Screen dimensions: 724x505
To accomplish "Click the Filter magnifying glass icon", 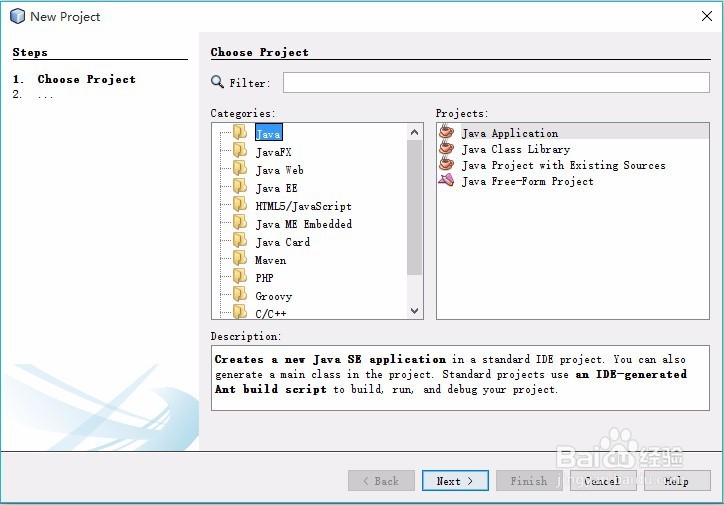I will coord(217,82).
